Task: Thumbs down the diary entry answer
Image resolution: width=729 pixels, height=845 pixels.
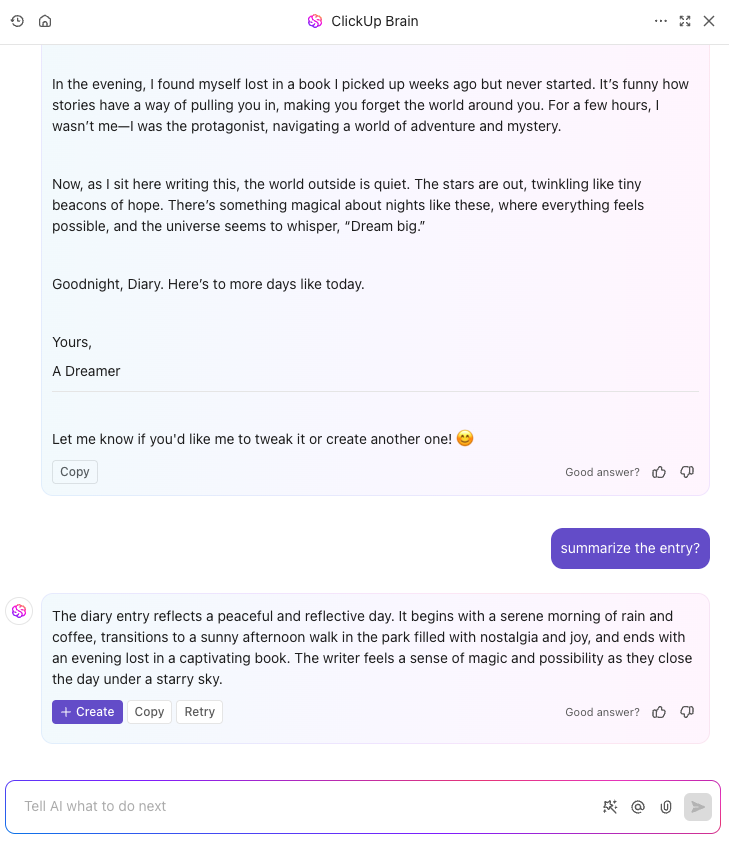Action: tap(687, 472)
